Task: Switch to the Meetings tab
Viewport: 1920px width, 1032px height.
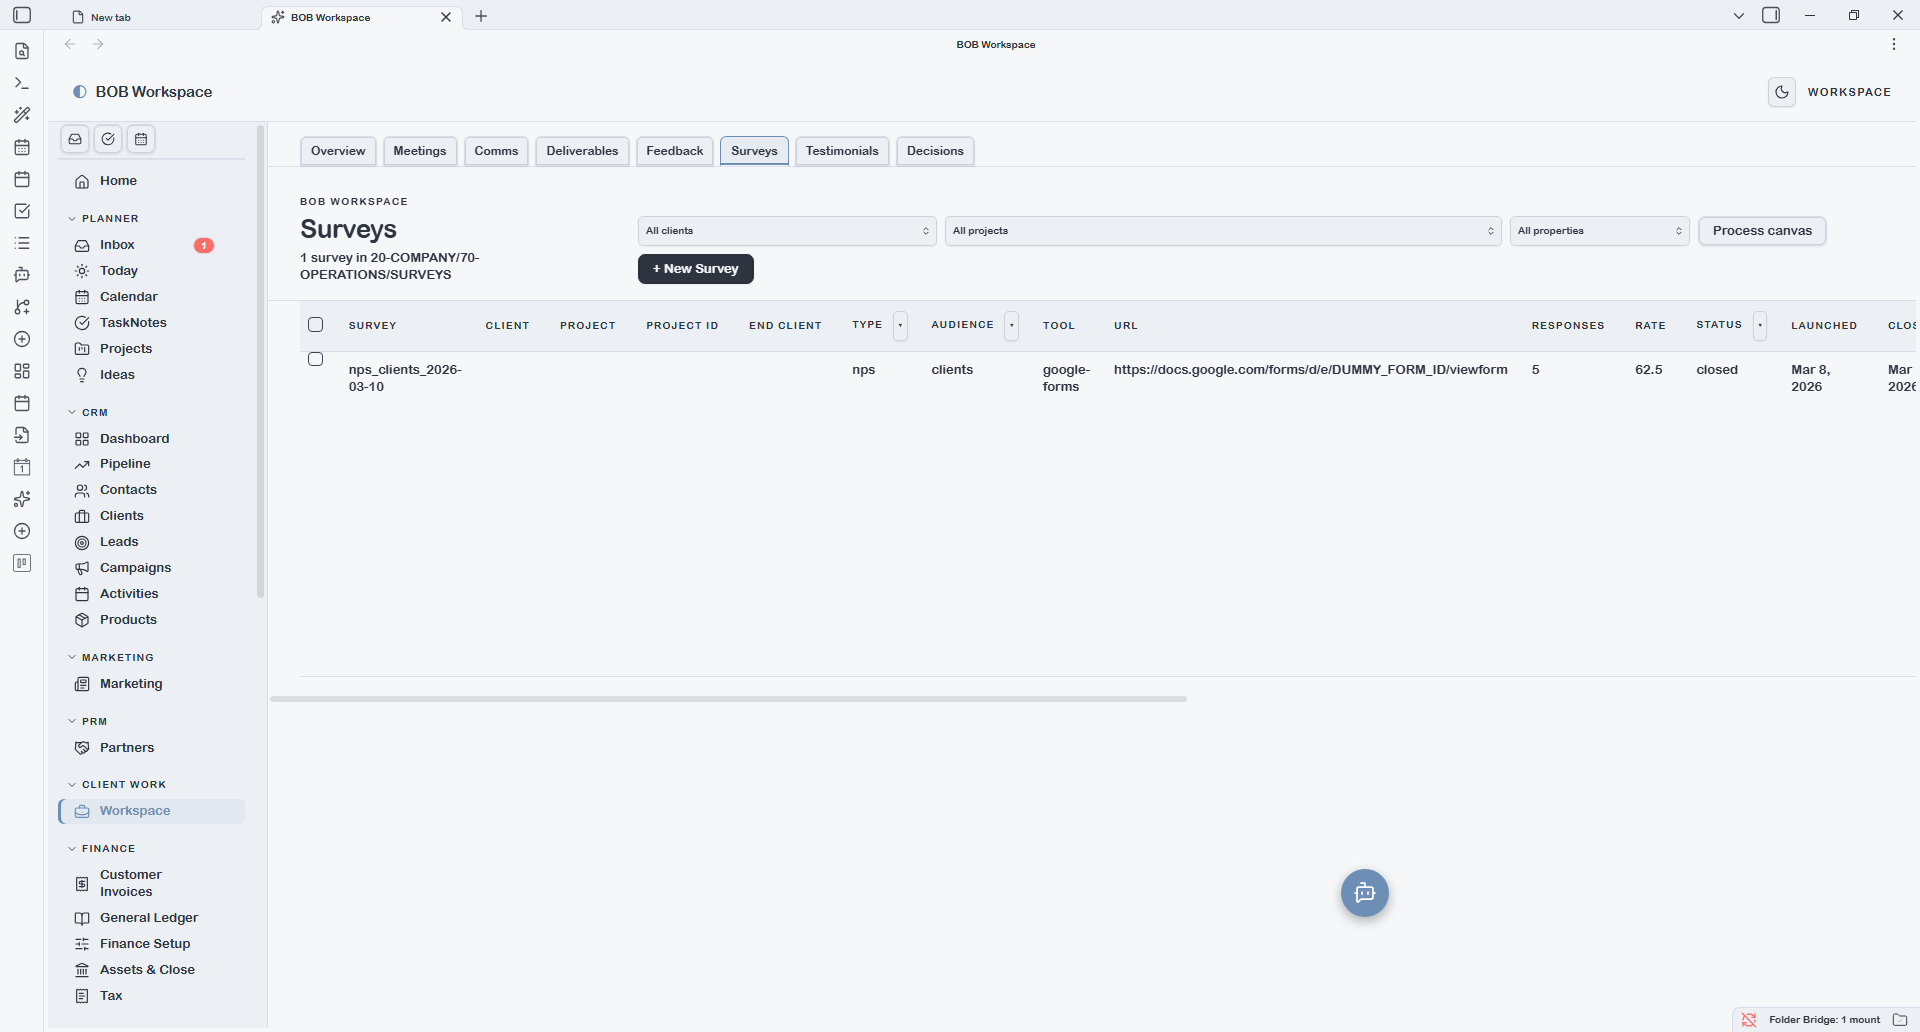Action: (420, 151)
